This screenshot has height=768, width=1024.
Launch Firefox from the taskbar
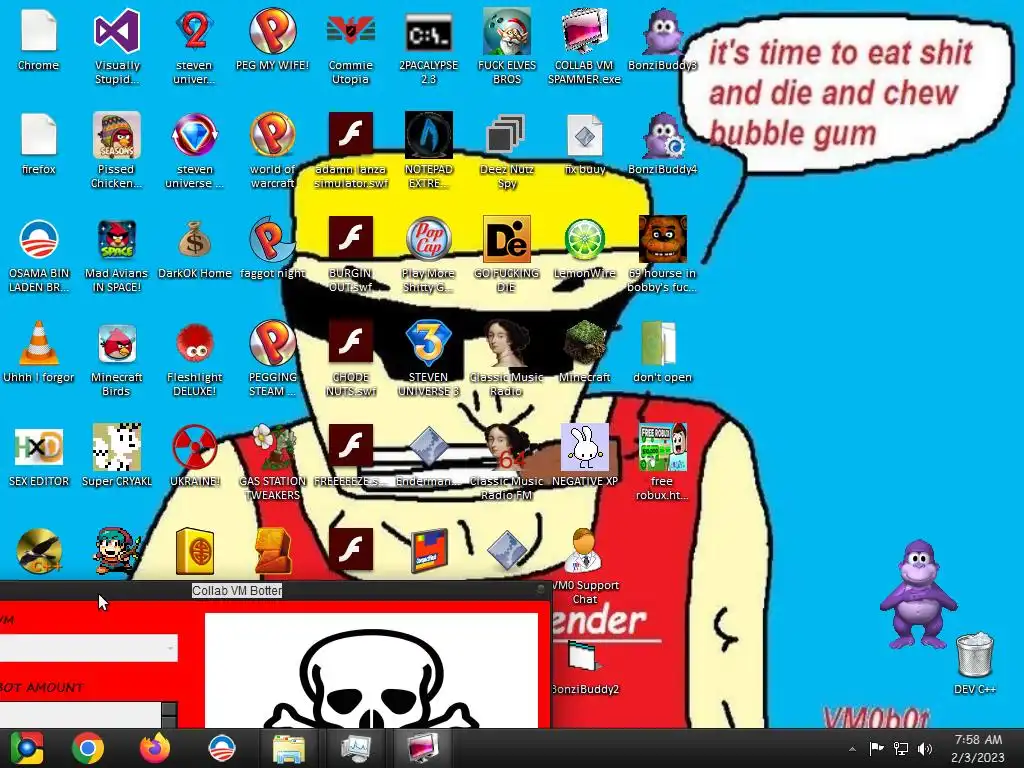pos(155,748)
